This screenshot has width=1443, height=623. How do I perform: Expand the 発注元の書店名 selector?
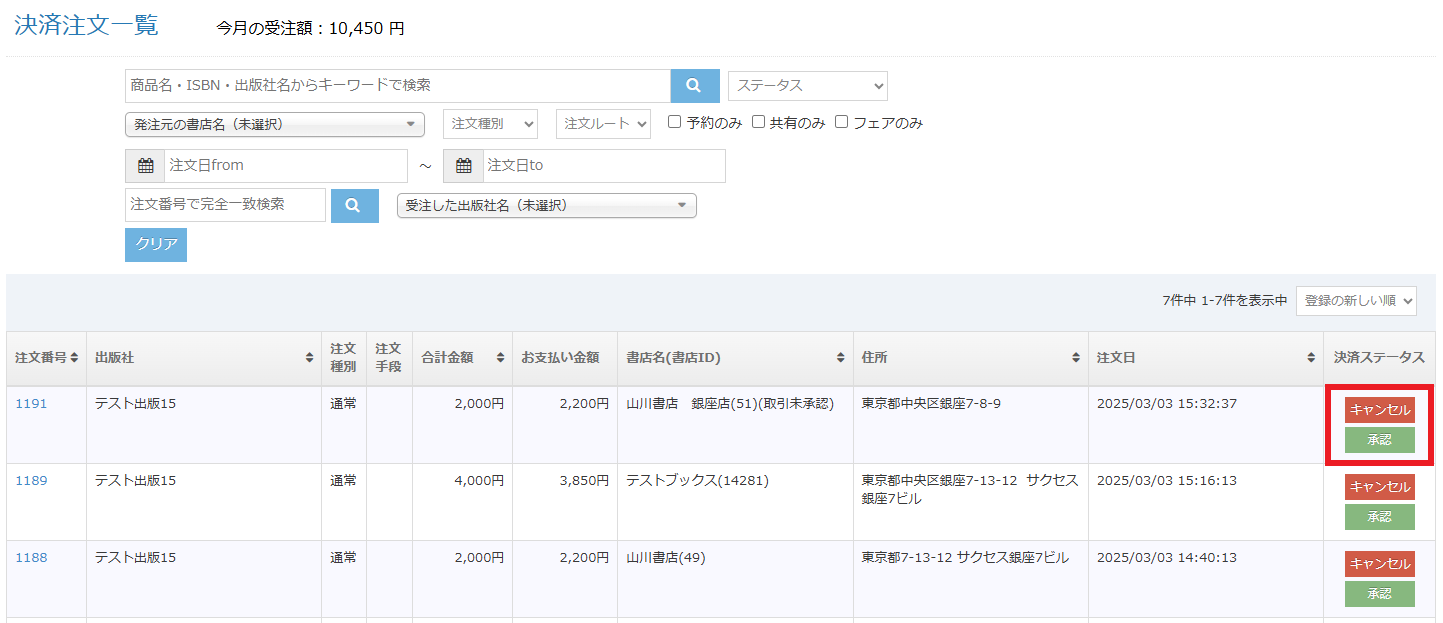click(x=273, y=123)
